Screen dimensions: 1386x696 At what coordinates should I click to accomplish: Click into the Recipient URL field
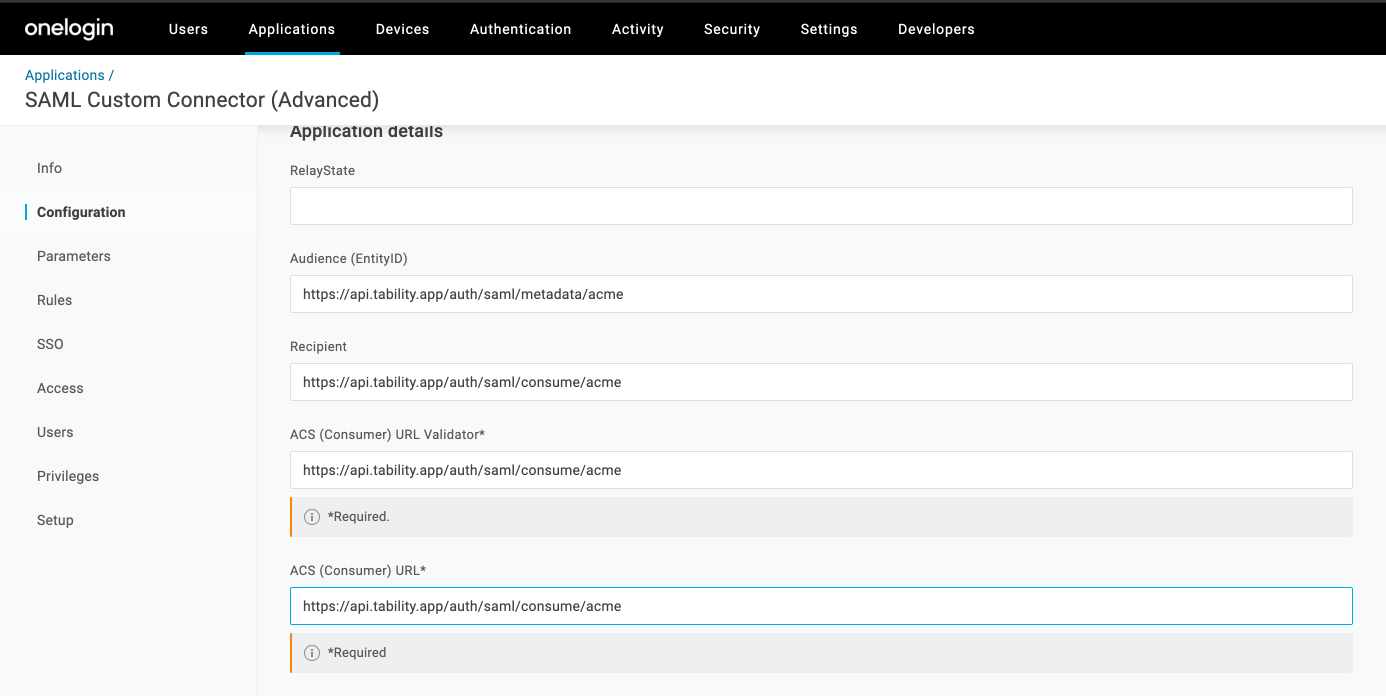tap(820, 382)
